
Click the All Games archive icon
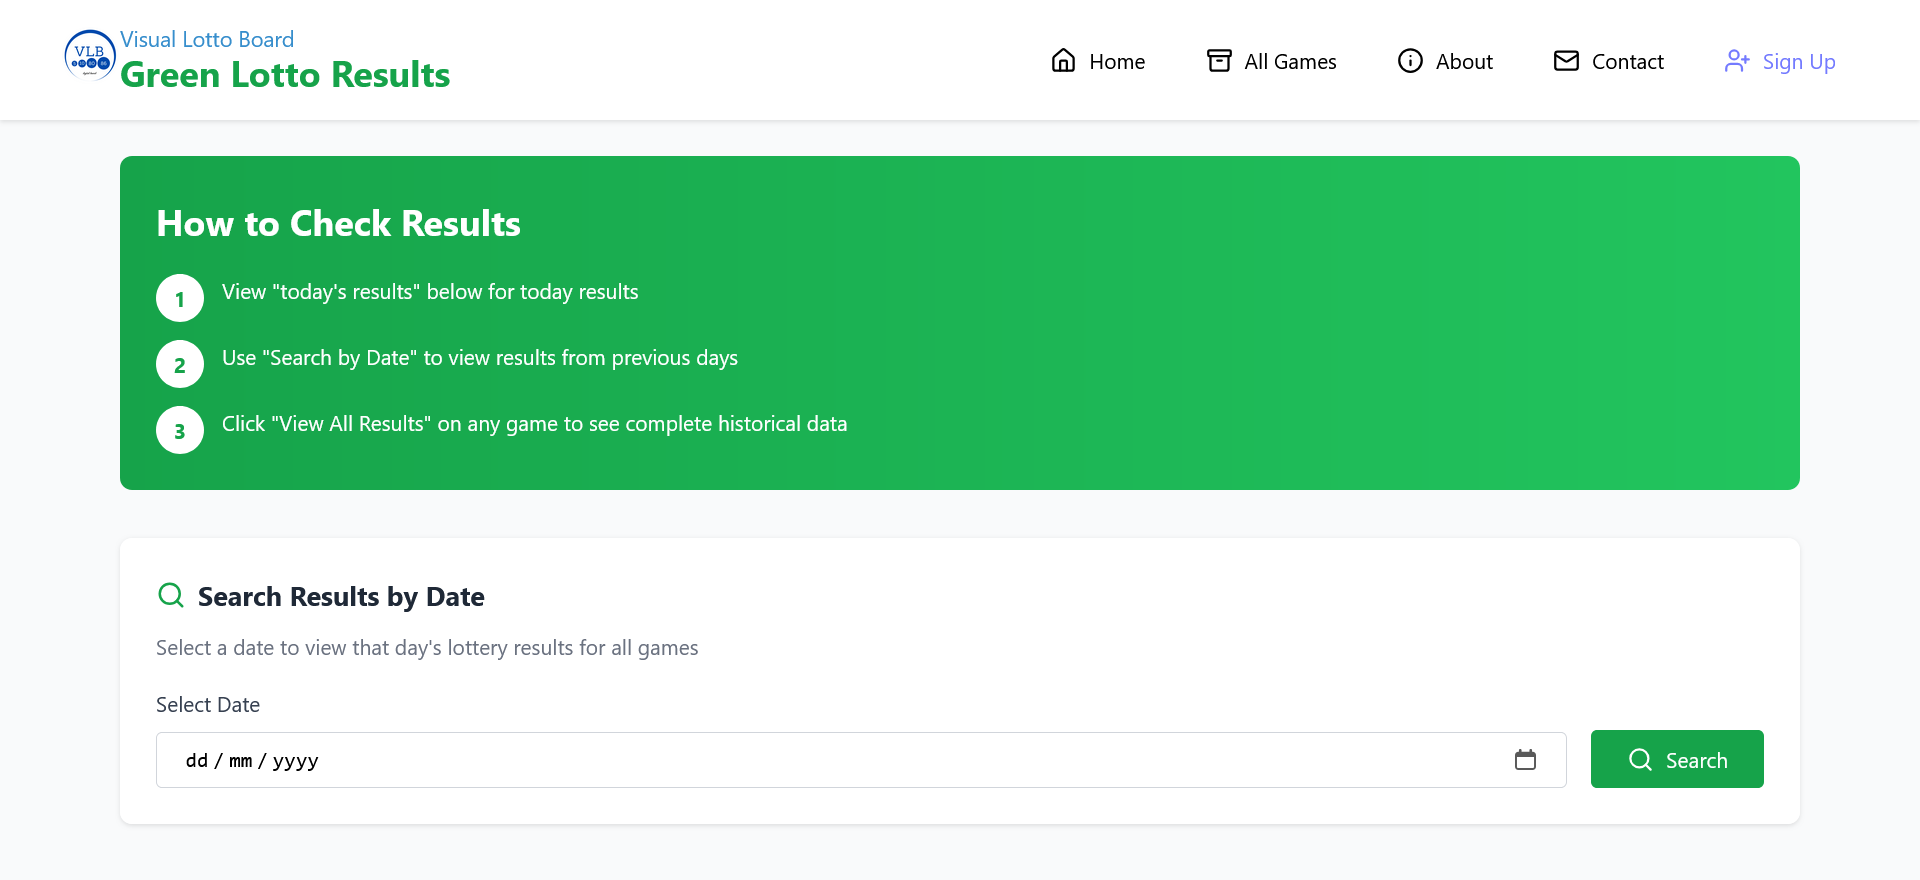click(1219, 61)
